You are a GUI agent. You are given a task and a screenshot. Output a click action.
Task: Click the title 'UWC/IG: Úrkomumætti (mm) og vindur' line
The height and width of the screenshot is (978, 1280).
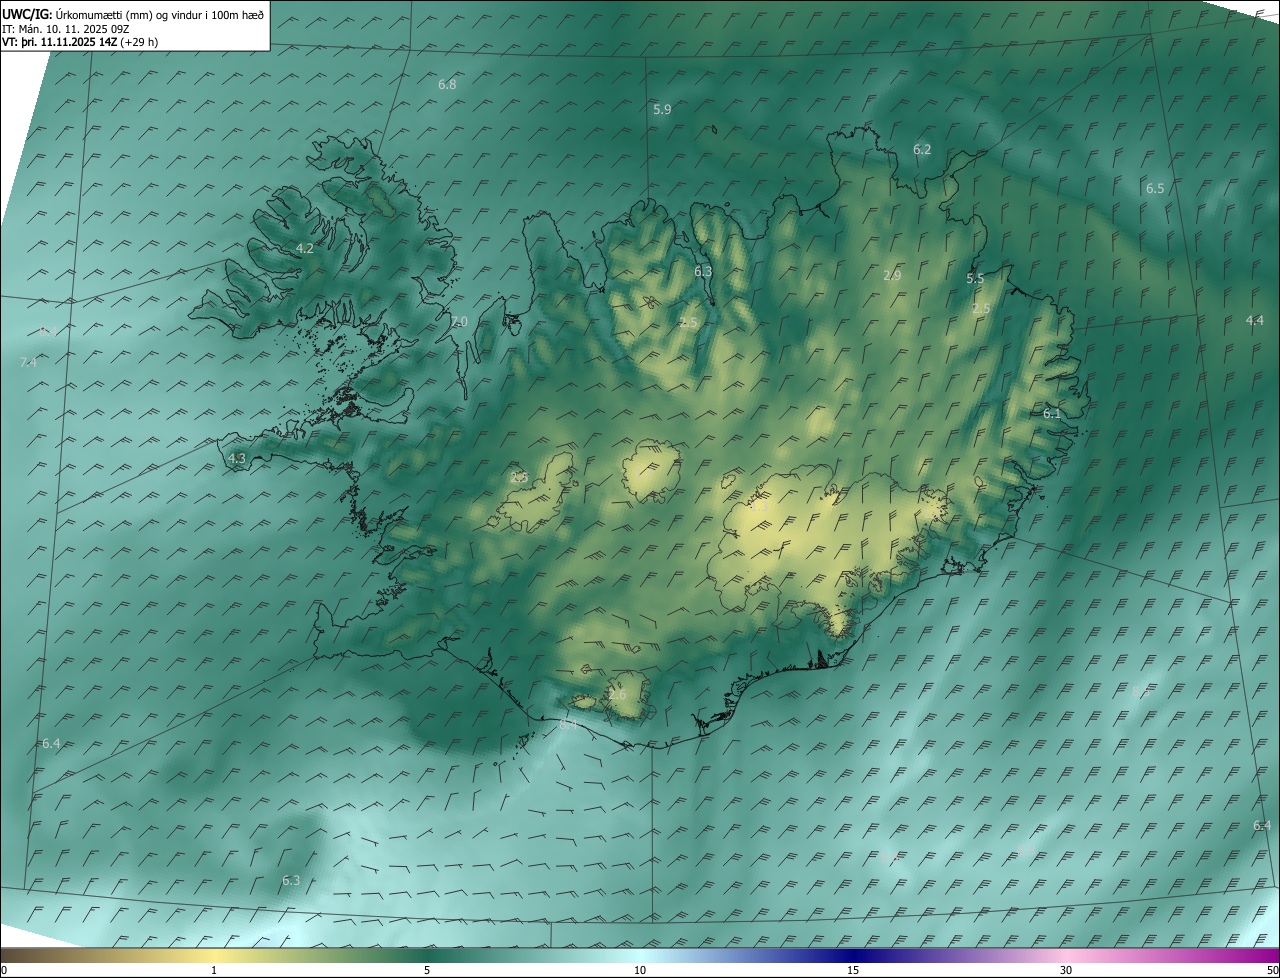click(x=133, y=14)
